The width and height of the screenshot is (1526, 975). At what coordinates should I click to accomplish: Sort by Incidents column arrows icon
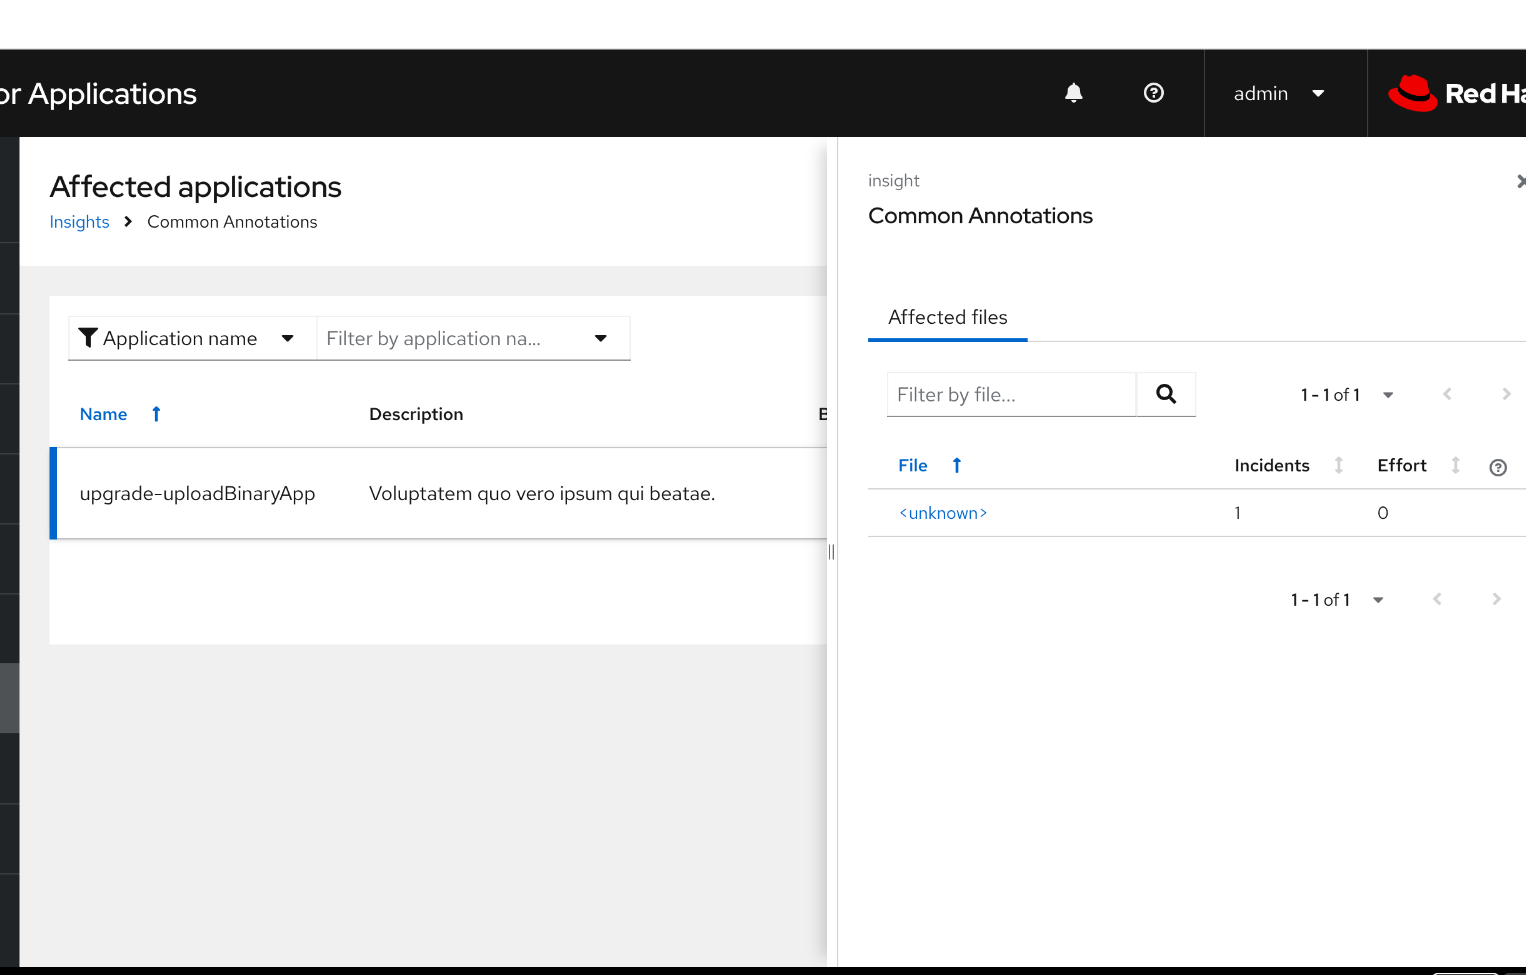click(x=1338, y=465)
